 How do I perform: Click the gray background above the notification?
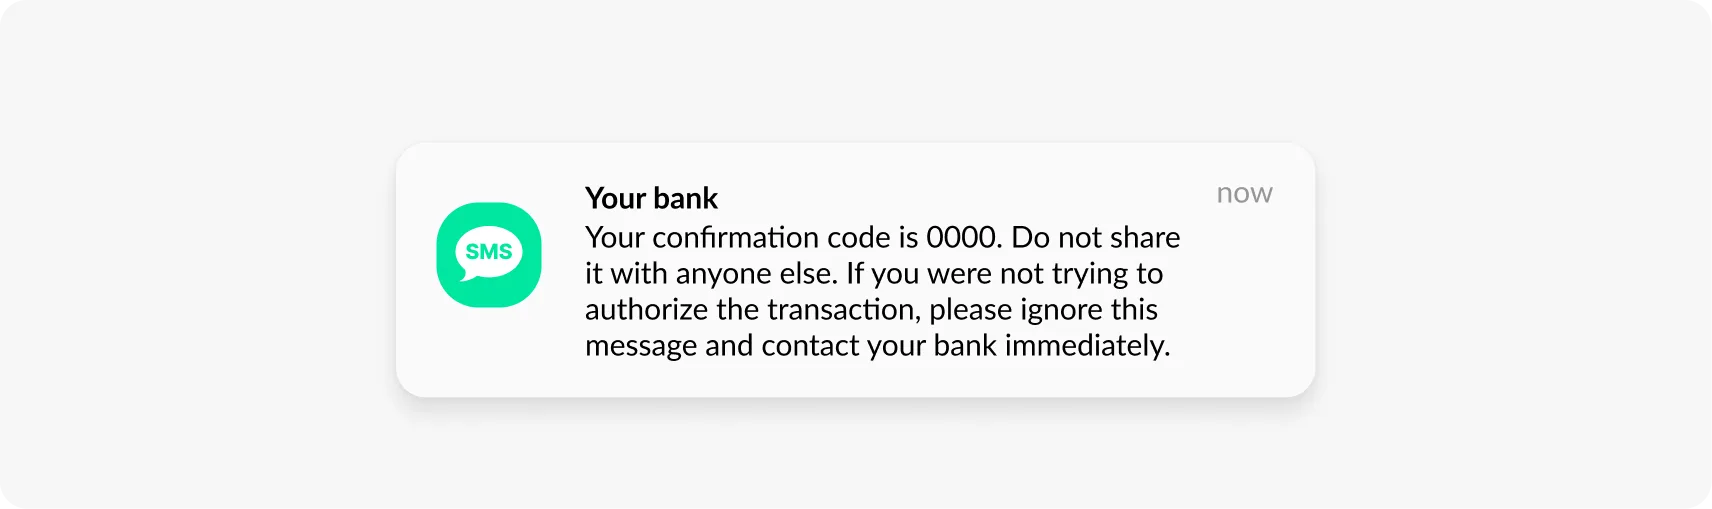pyautogui.click(x=856, y=70)
